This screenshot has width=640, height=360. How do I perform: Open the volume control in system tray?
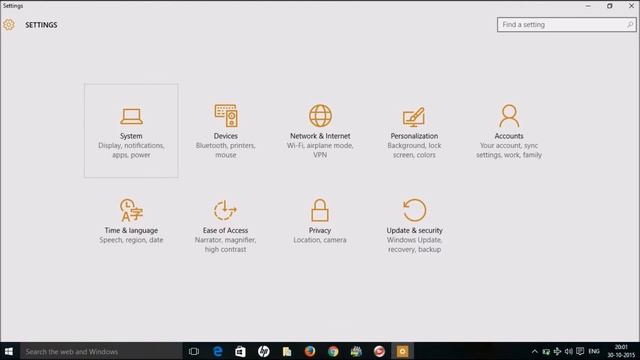[569, 351]
